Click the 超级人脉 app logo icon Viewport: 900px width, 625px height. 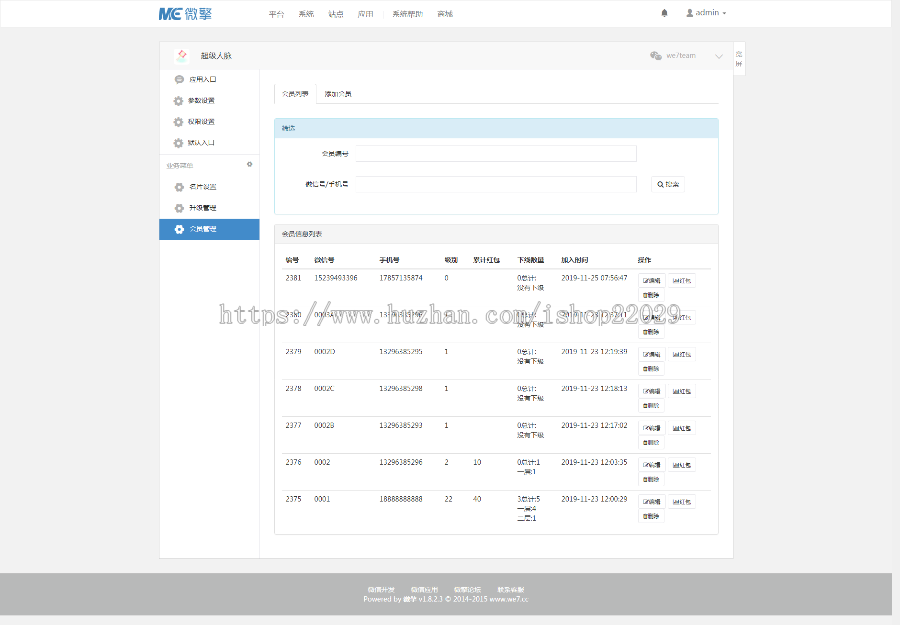(181, 55)
